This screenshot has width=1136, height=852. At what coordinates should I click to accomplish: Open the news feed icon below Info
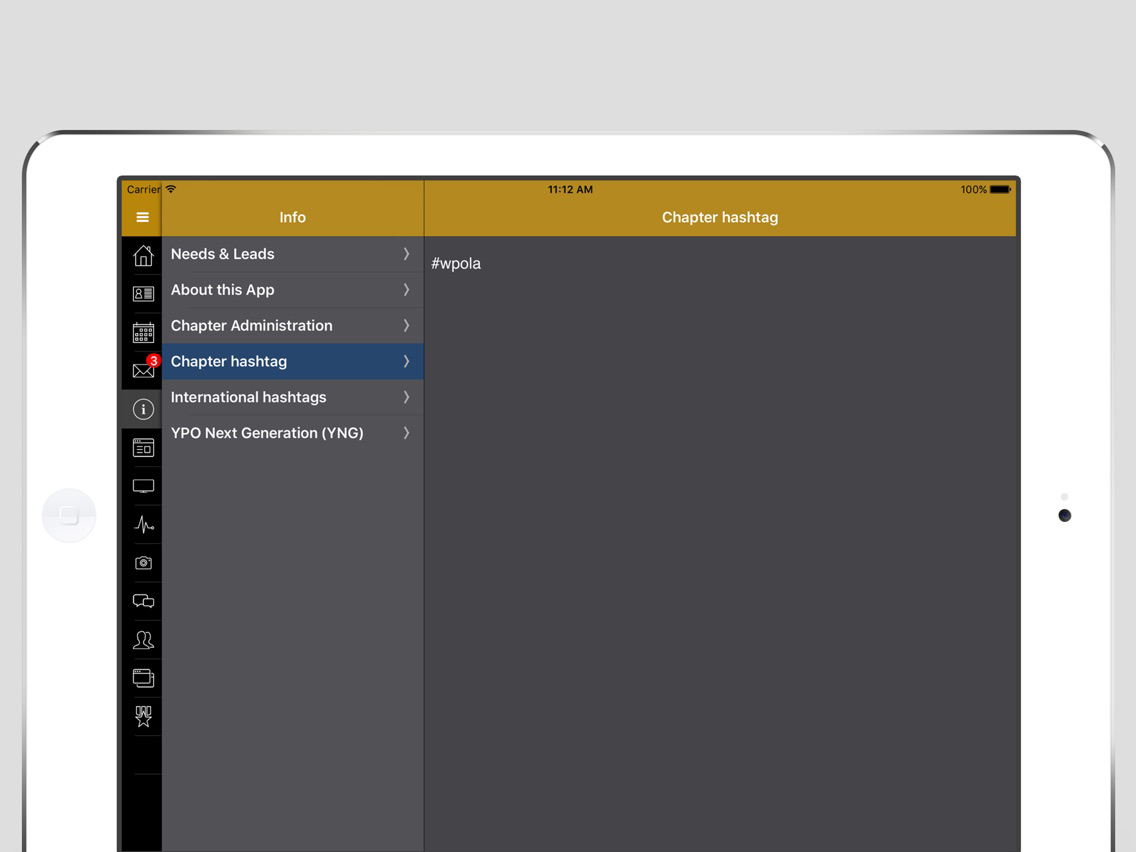click(x=142, y=447)
